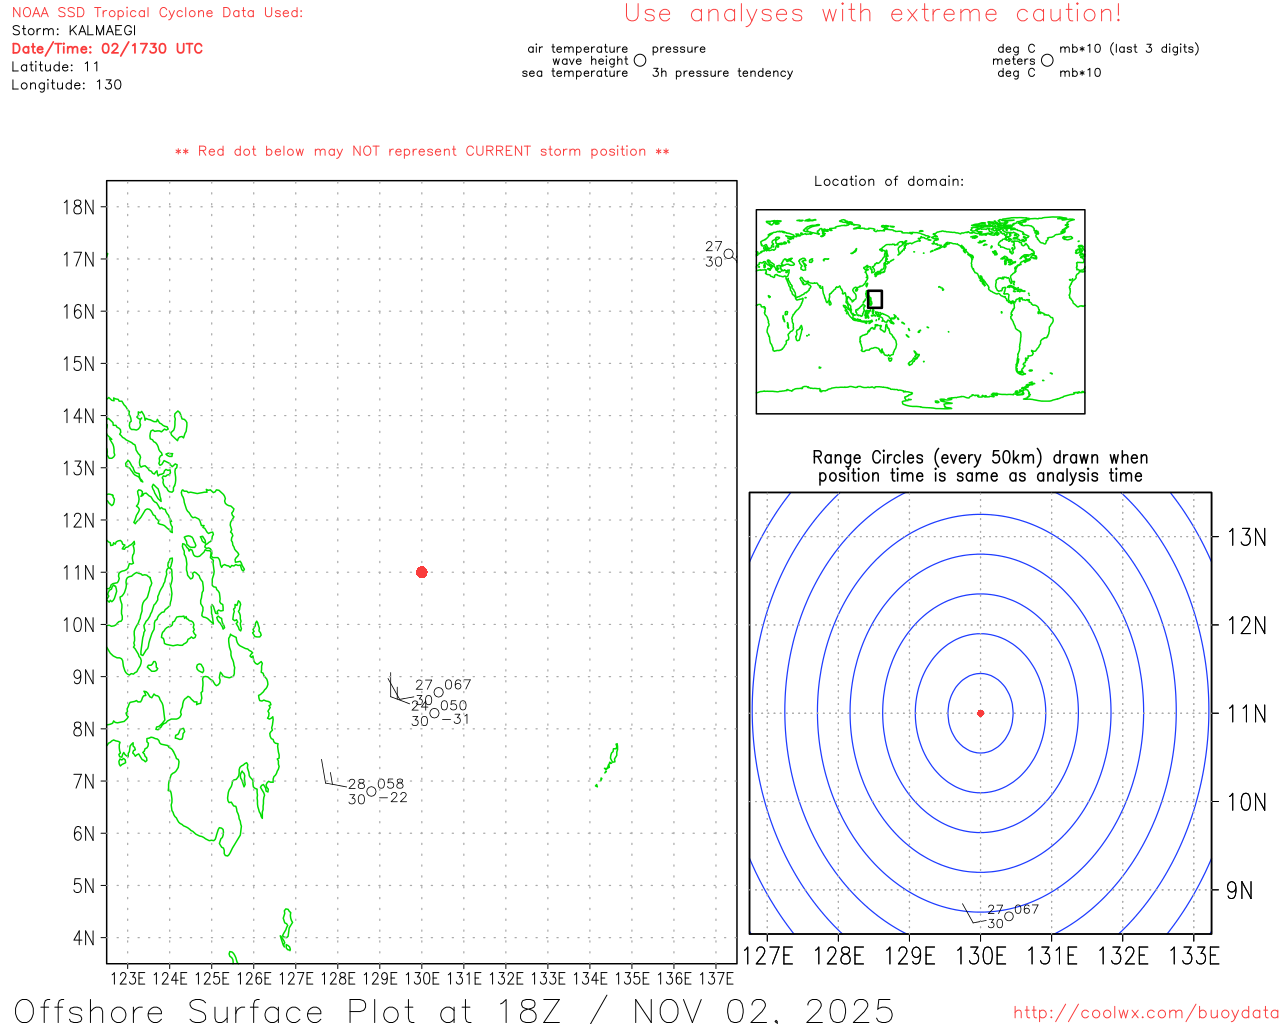The image size is (1280, 1024).
Task: Select buoy station circle with pressure 067 on main map
Action: tap(438, 692)
